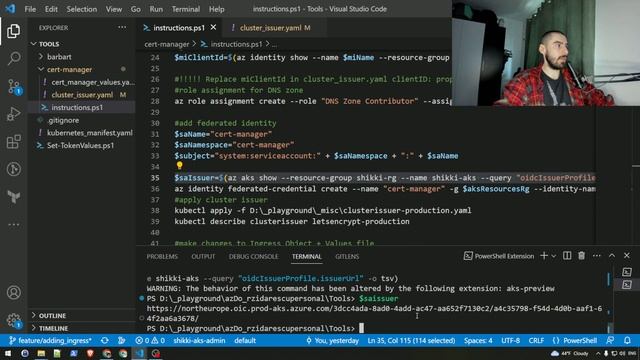Open the Accounts icon in activity bar
The width and height of the screenshot is (640, 360).
point(13,293)
